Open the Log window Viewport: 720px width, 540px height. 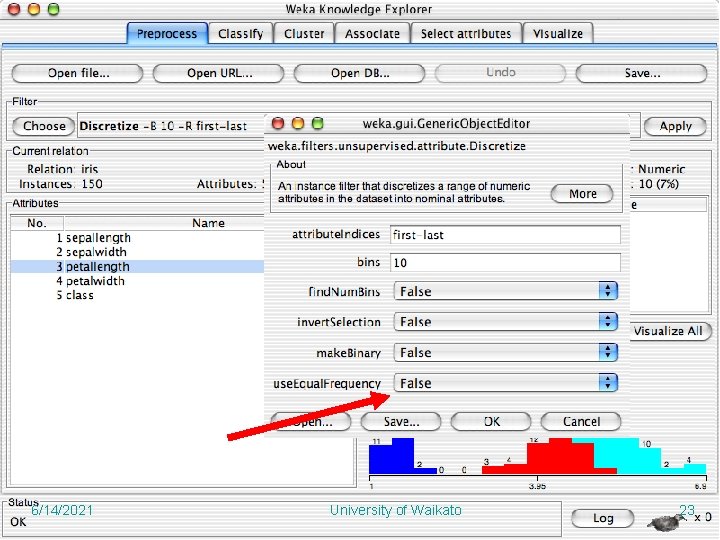(x=602, y=518)
